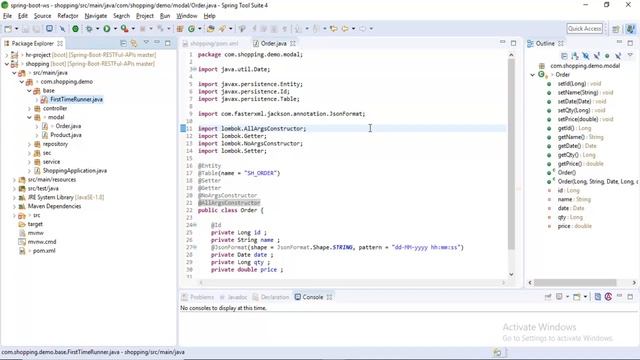Image resolution: width=640 pixels, height=360 pixels.
Task: Click the Debug bug icon in toolbar
Action: pyautogui.click(x=89, y=29)
